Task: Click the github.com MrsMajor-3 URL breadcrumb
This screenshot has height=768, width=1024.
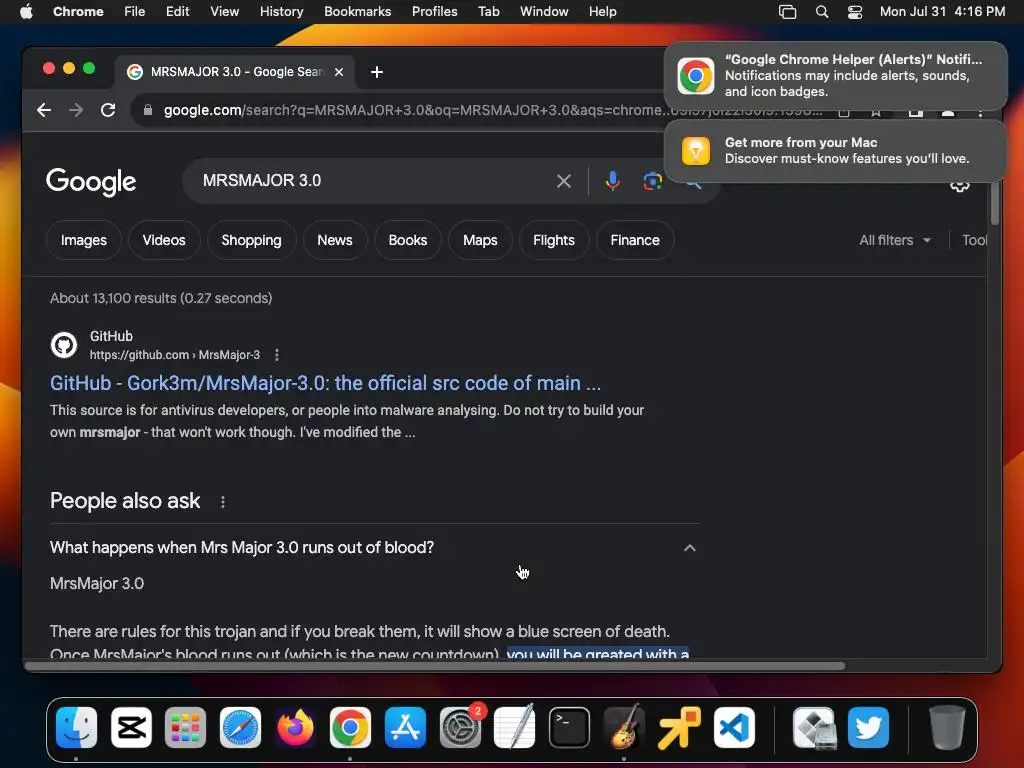Action: click(174, 355)
